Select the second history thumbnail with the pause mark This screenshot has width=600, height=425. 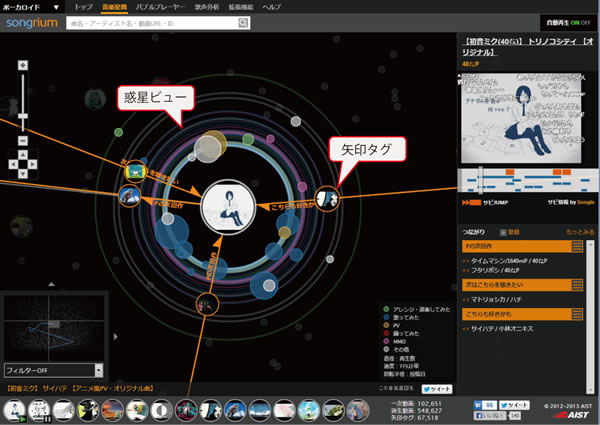click(39, 410)
